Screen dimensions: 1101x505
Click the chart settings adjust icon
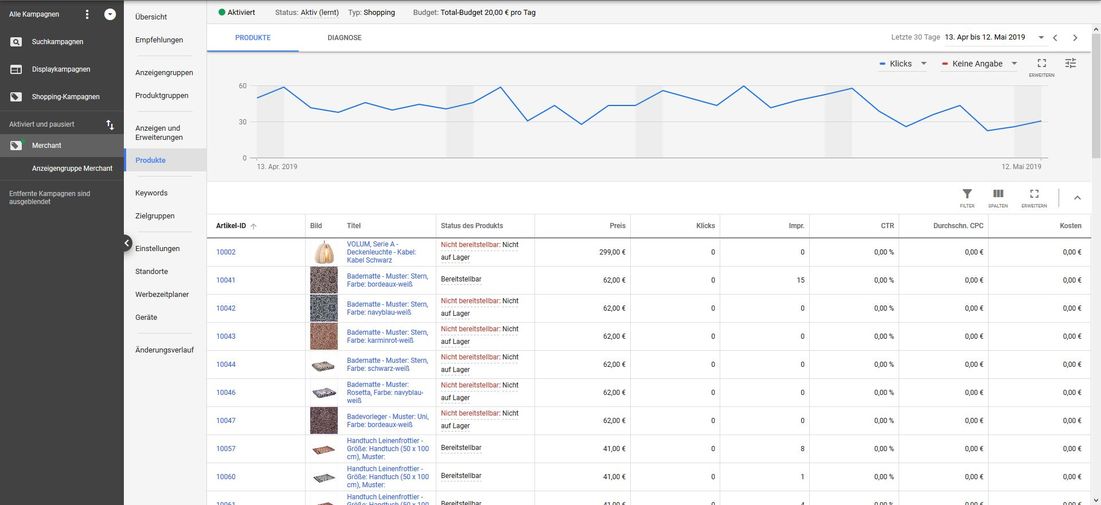coord(1071,63)
